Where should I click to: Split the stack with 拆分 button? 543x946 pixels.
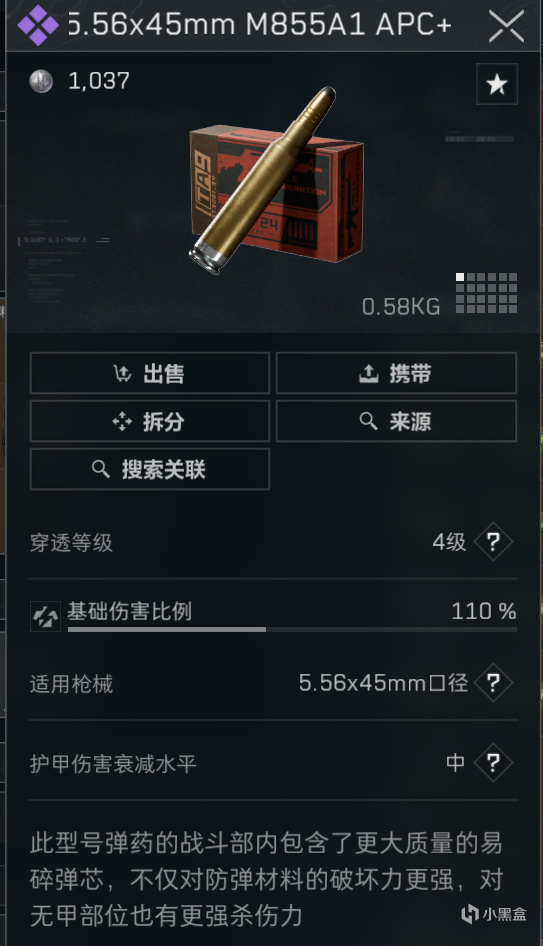[x=150, y=421]
